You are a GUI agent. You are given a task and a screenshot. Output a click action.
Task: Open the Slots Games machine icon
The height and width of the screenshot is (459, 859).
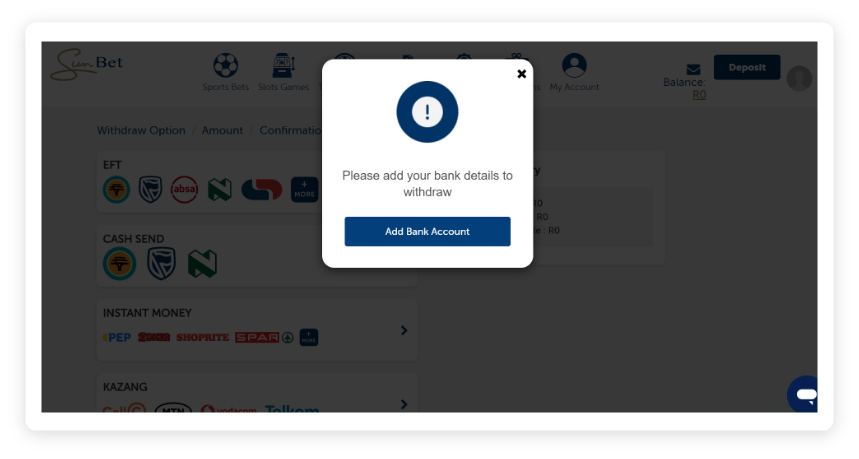coord(283,66)
